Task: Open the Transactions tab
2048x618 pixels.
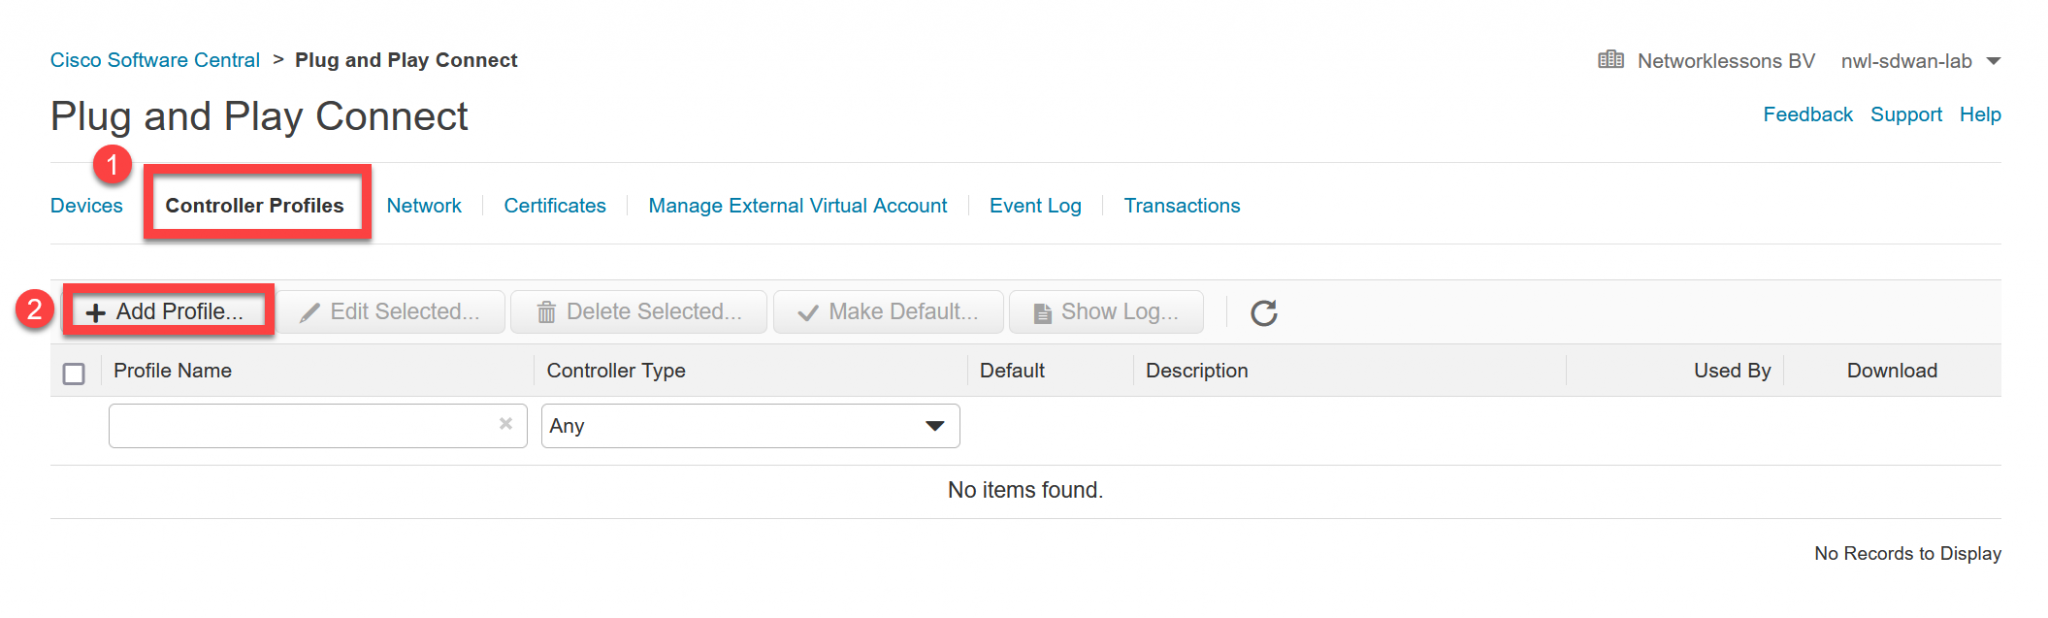Action: point(1181,206)
